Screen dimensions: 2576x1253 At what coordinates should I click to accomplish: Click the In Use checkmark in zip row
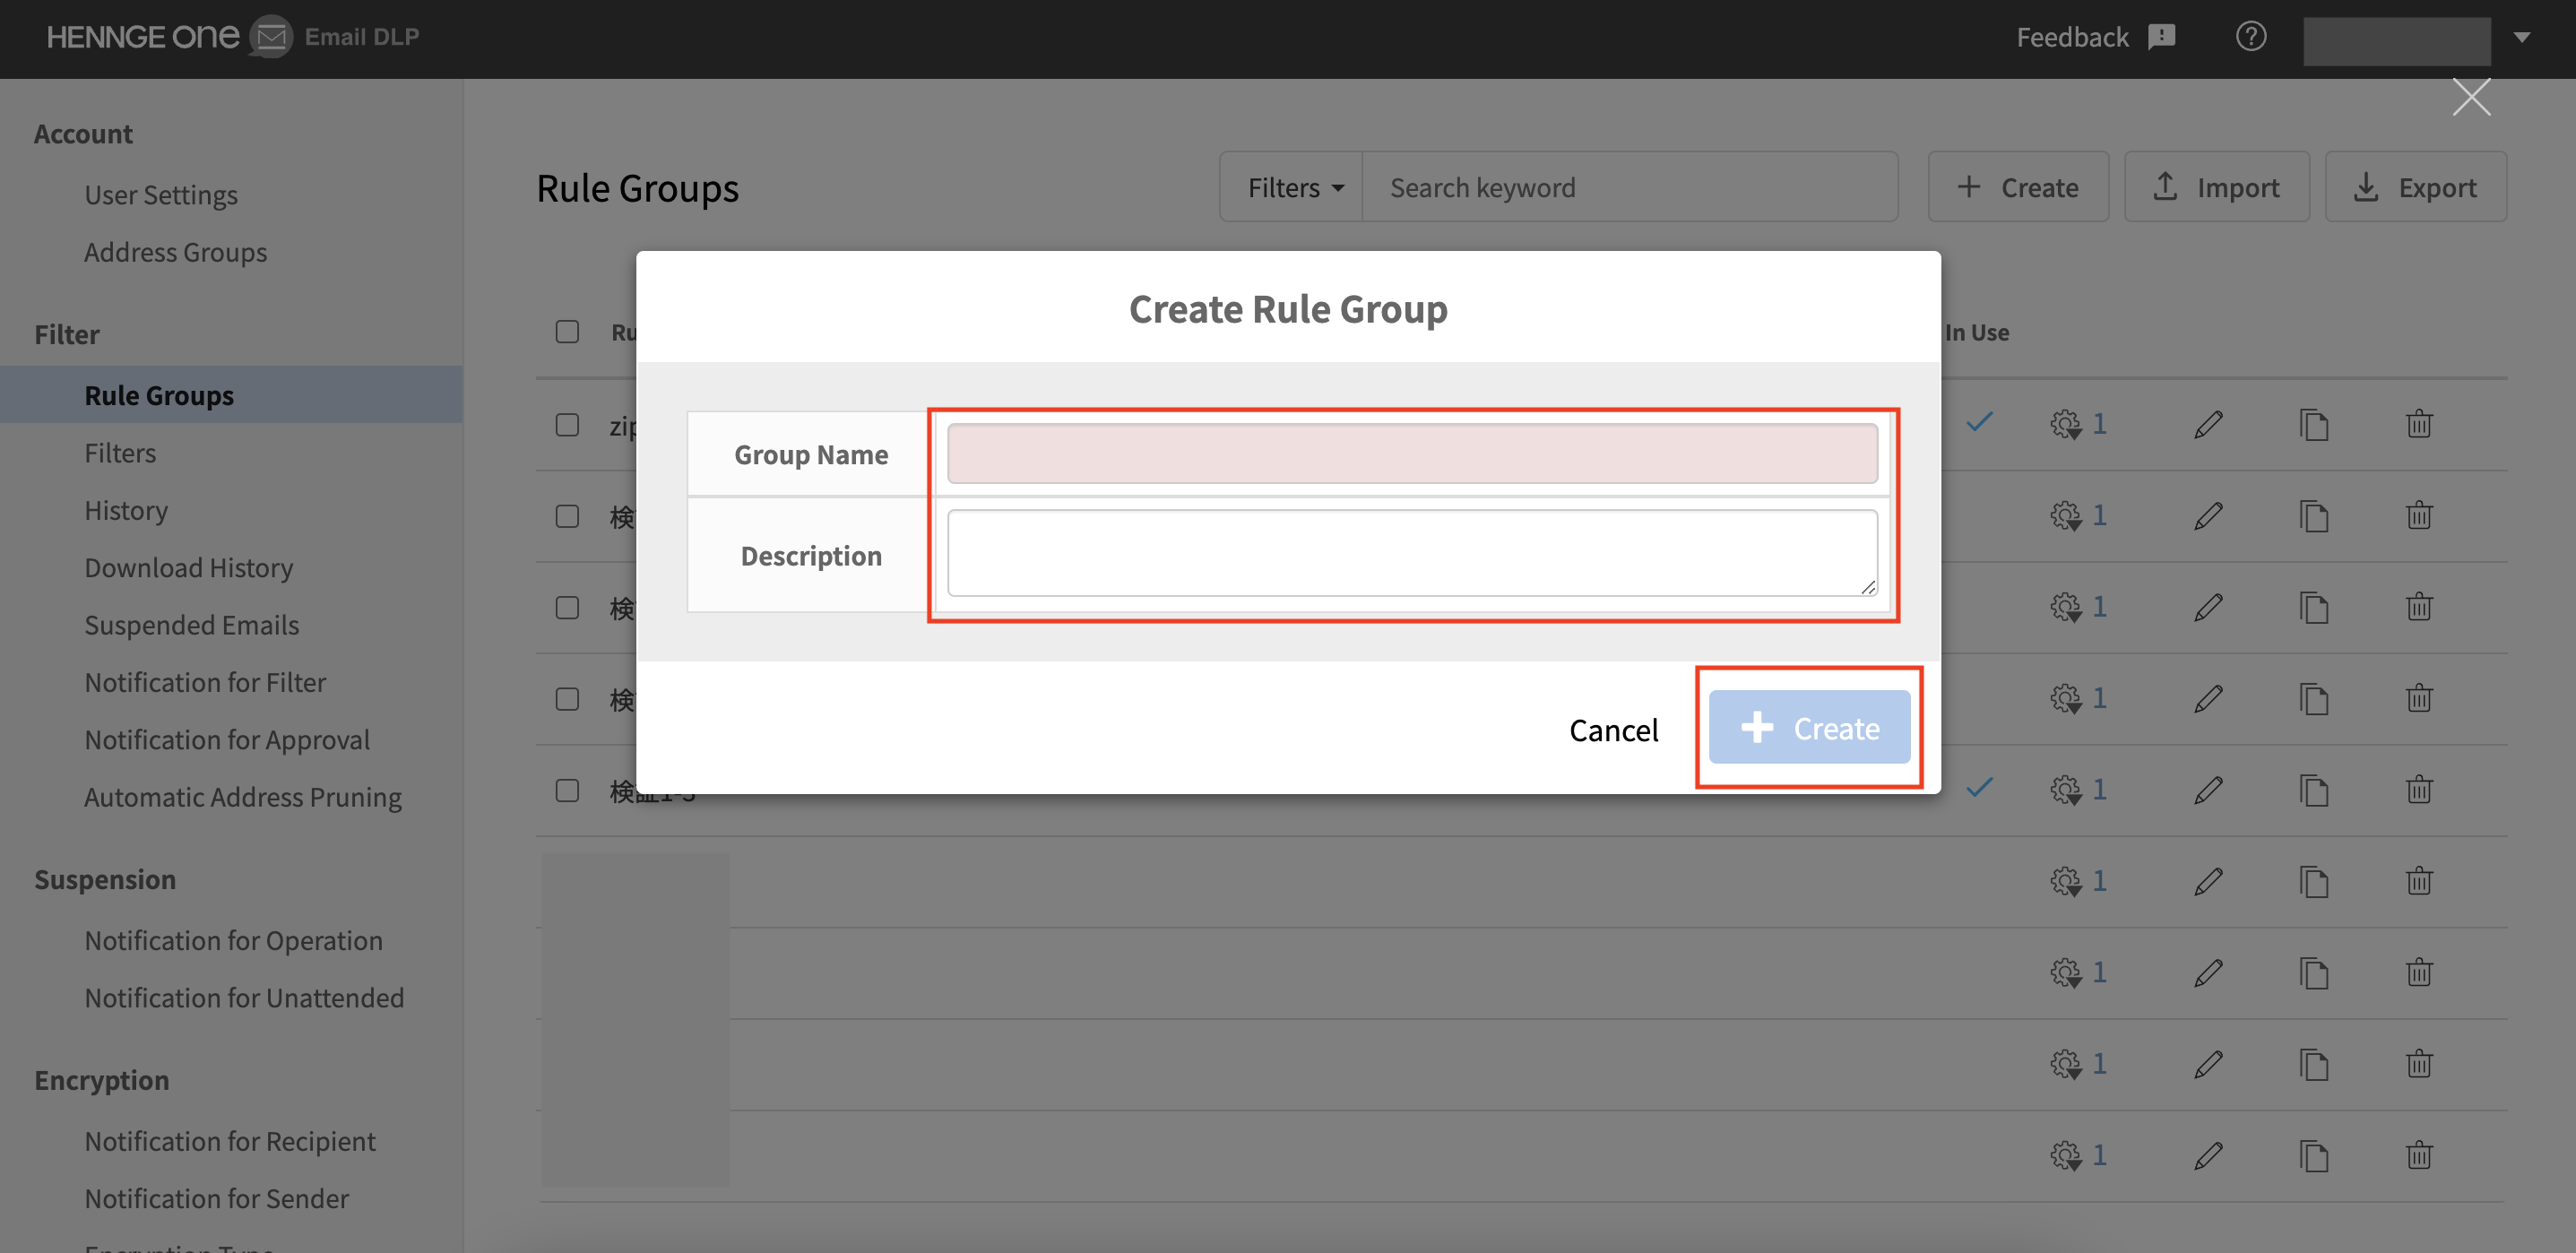coord(1979,422)
